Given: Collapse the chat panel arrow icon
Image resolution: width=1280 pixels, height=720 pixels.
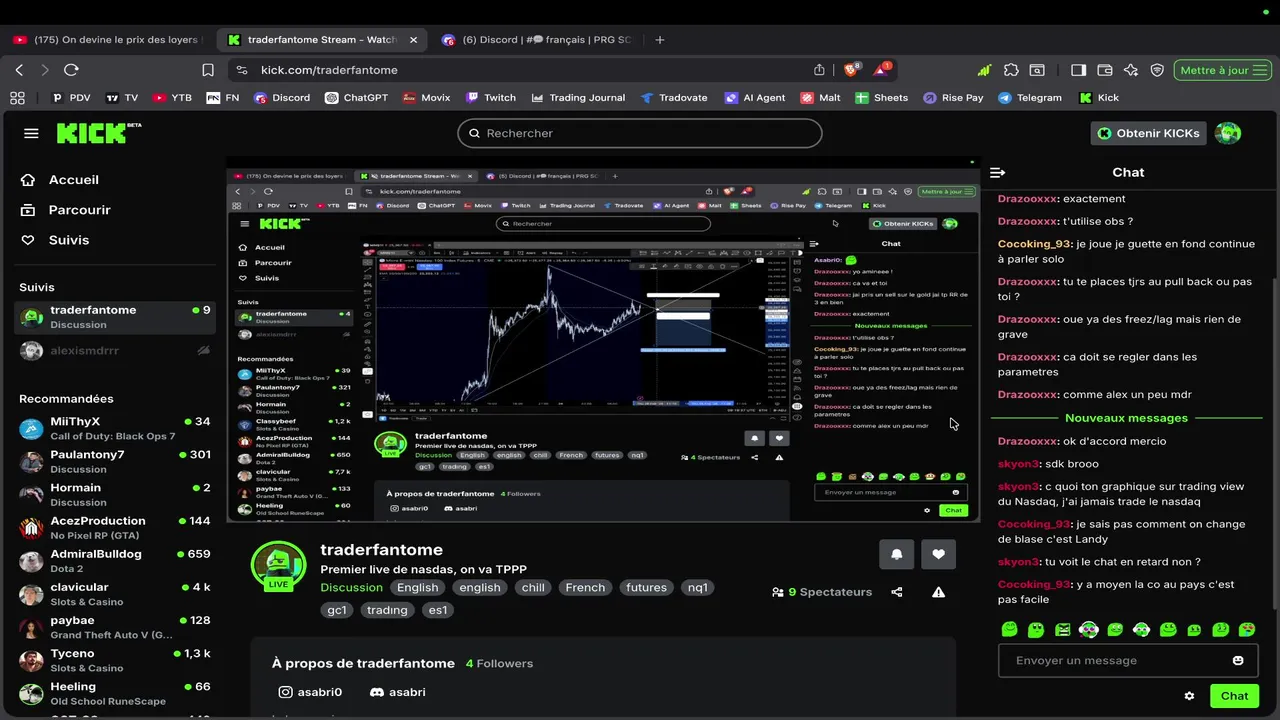Looking at the screenshot, I should point(997,172).
